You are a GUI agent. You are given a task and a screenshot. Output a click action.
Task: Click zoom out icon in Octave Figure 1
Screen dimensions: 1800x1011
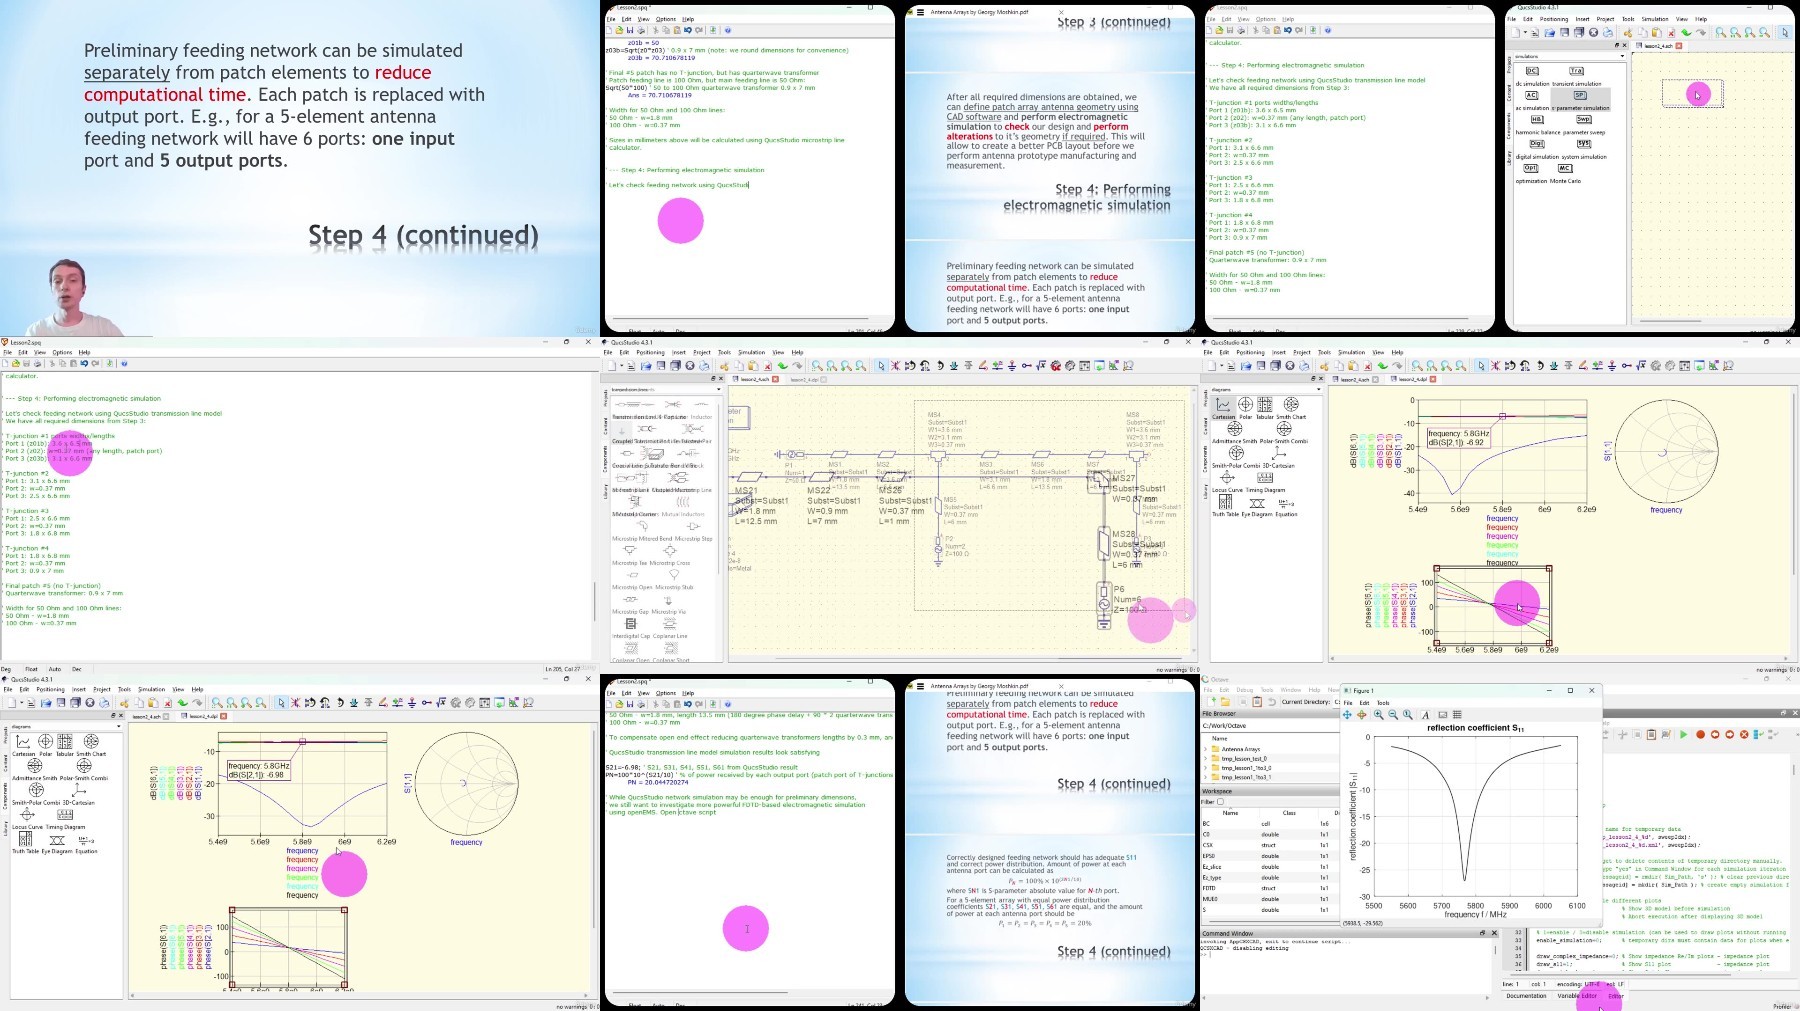(1393, 714)
